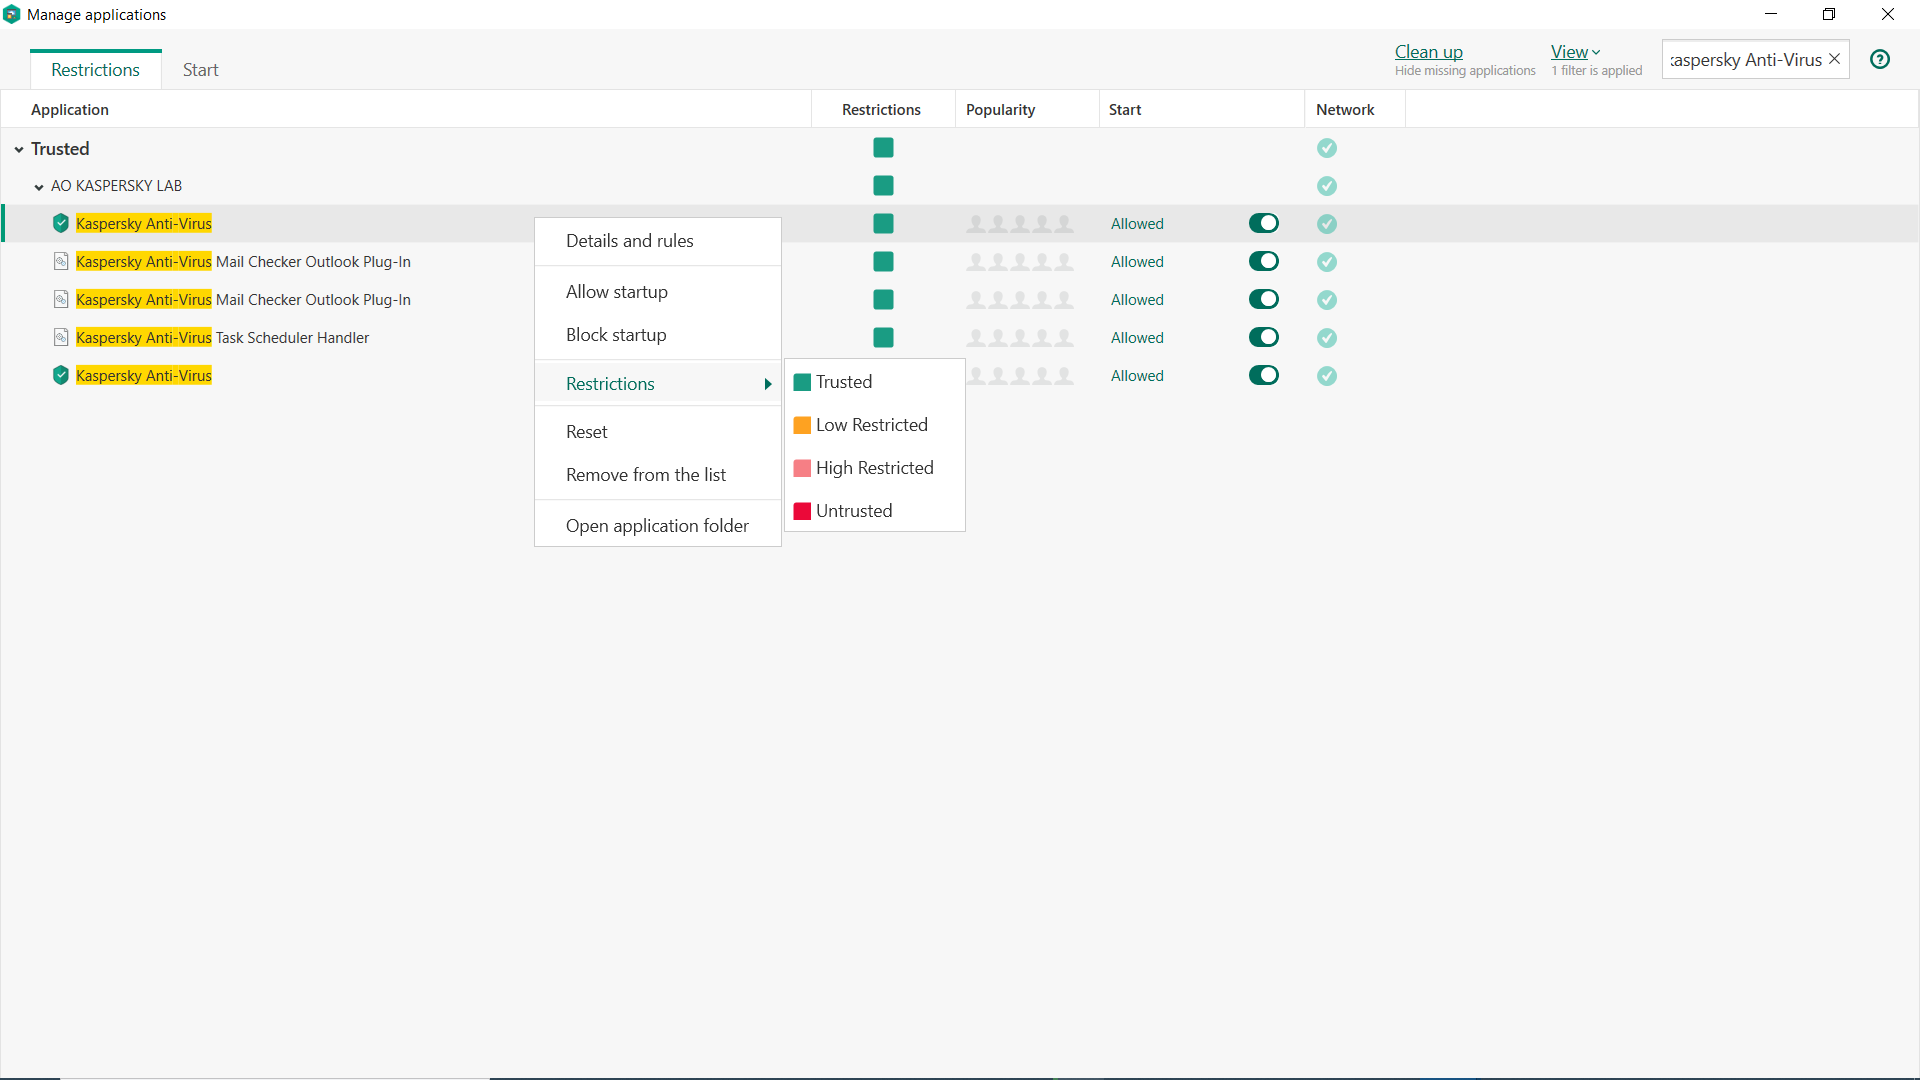This screenshot has height=1080, width=1920.
Task: Click Allowed link in Task Scheduler Handler row
Action: 1137,338
